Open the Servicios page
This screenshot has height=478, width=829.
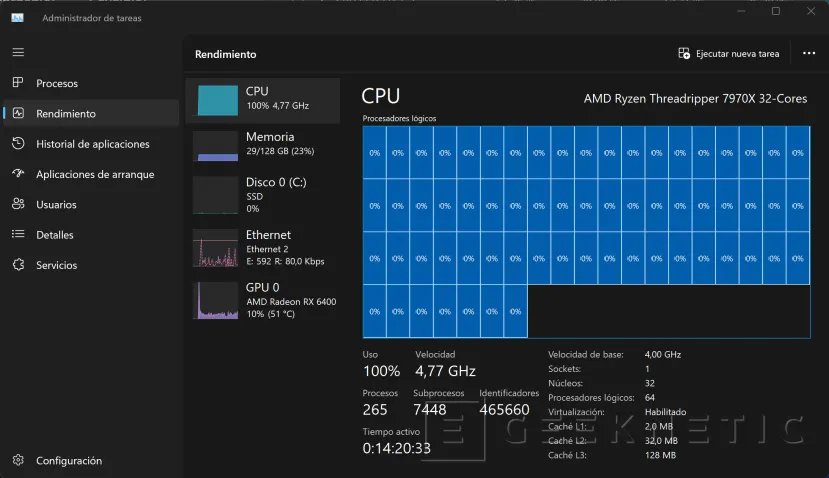coord(91,265)
